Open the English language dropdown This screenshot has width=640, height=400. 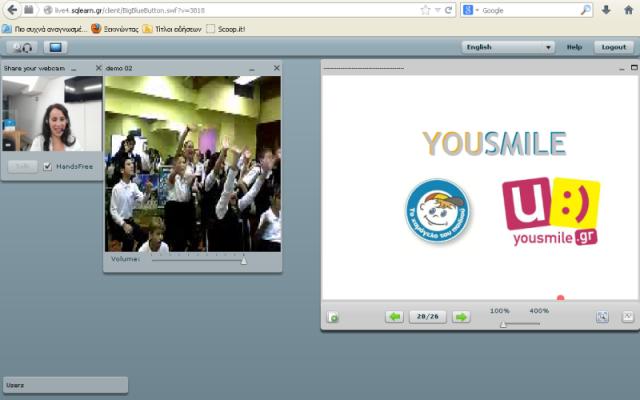(x=508, y=47)
